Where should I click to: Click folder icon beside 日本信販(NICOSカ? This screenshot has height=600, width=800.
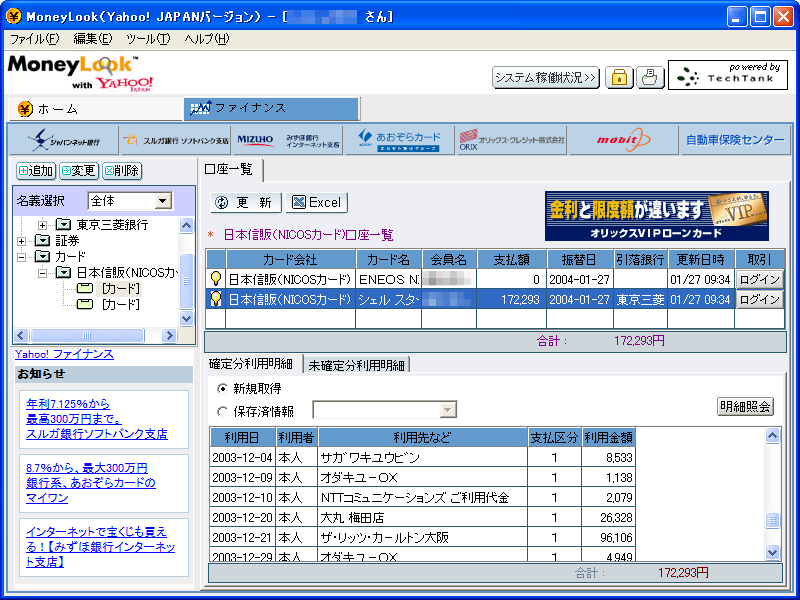63,272
